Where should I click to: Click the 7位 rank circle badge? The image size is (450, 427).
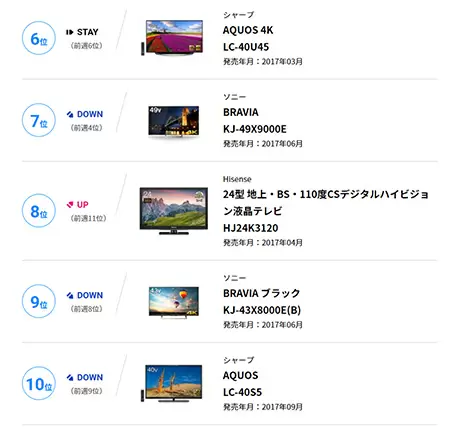[x=39, y=120]
